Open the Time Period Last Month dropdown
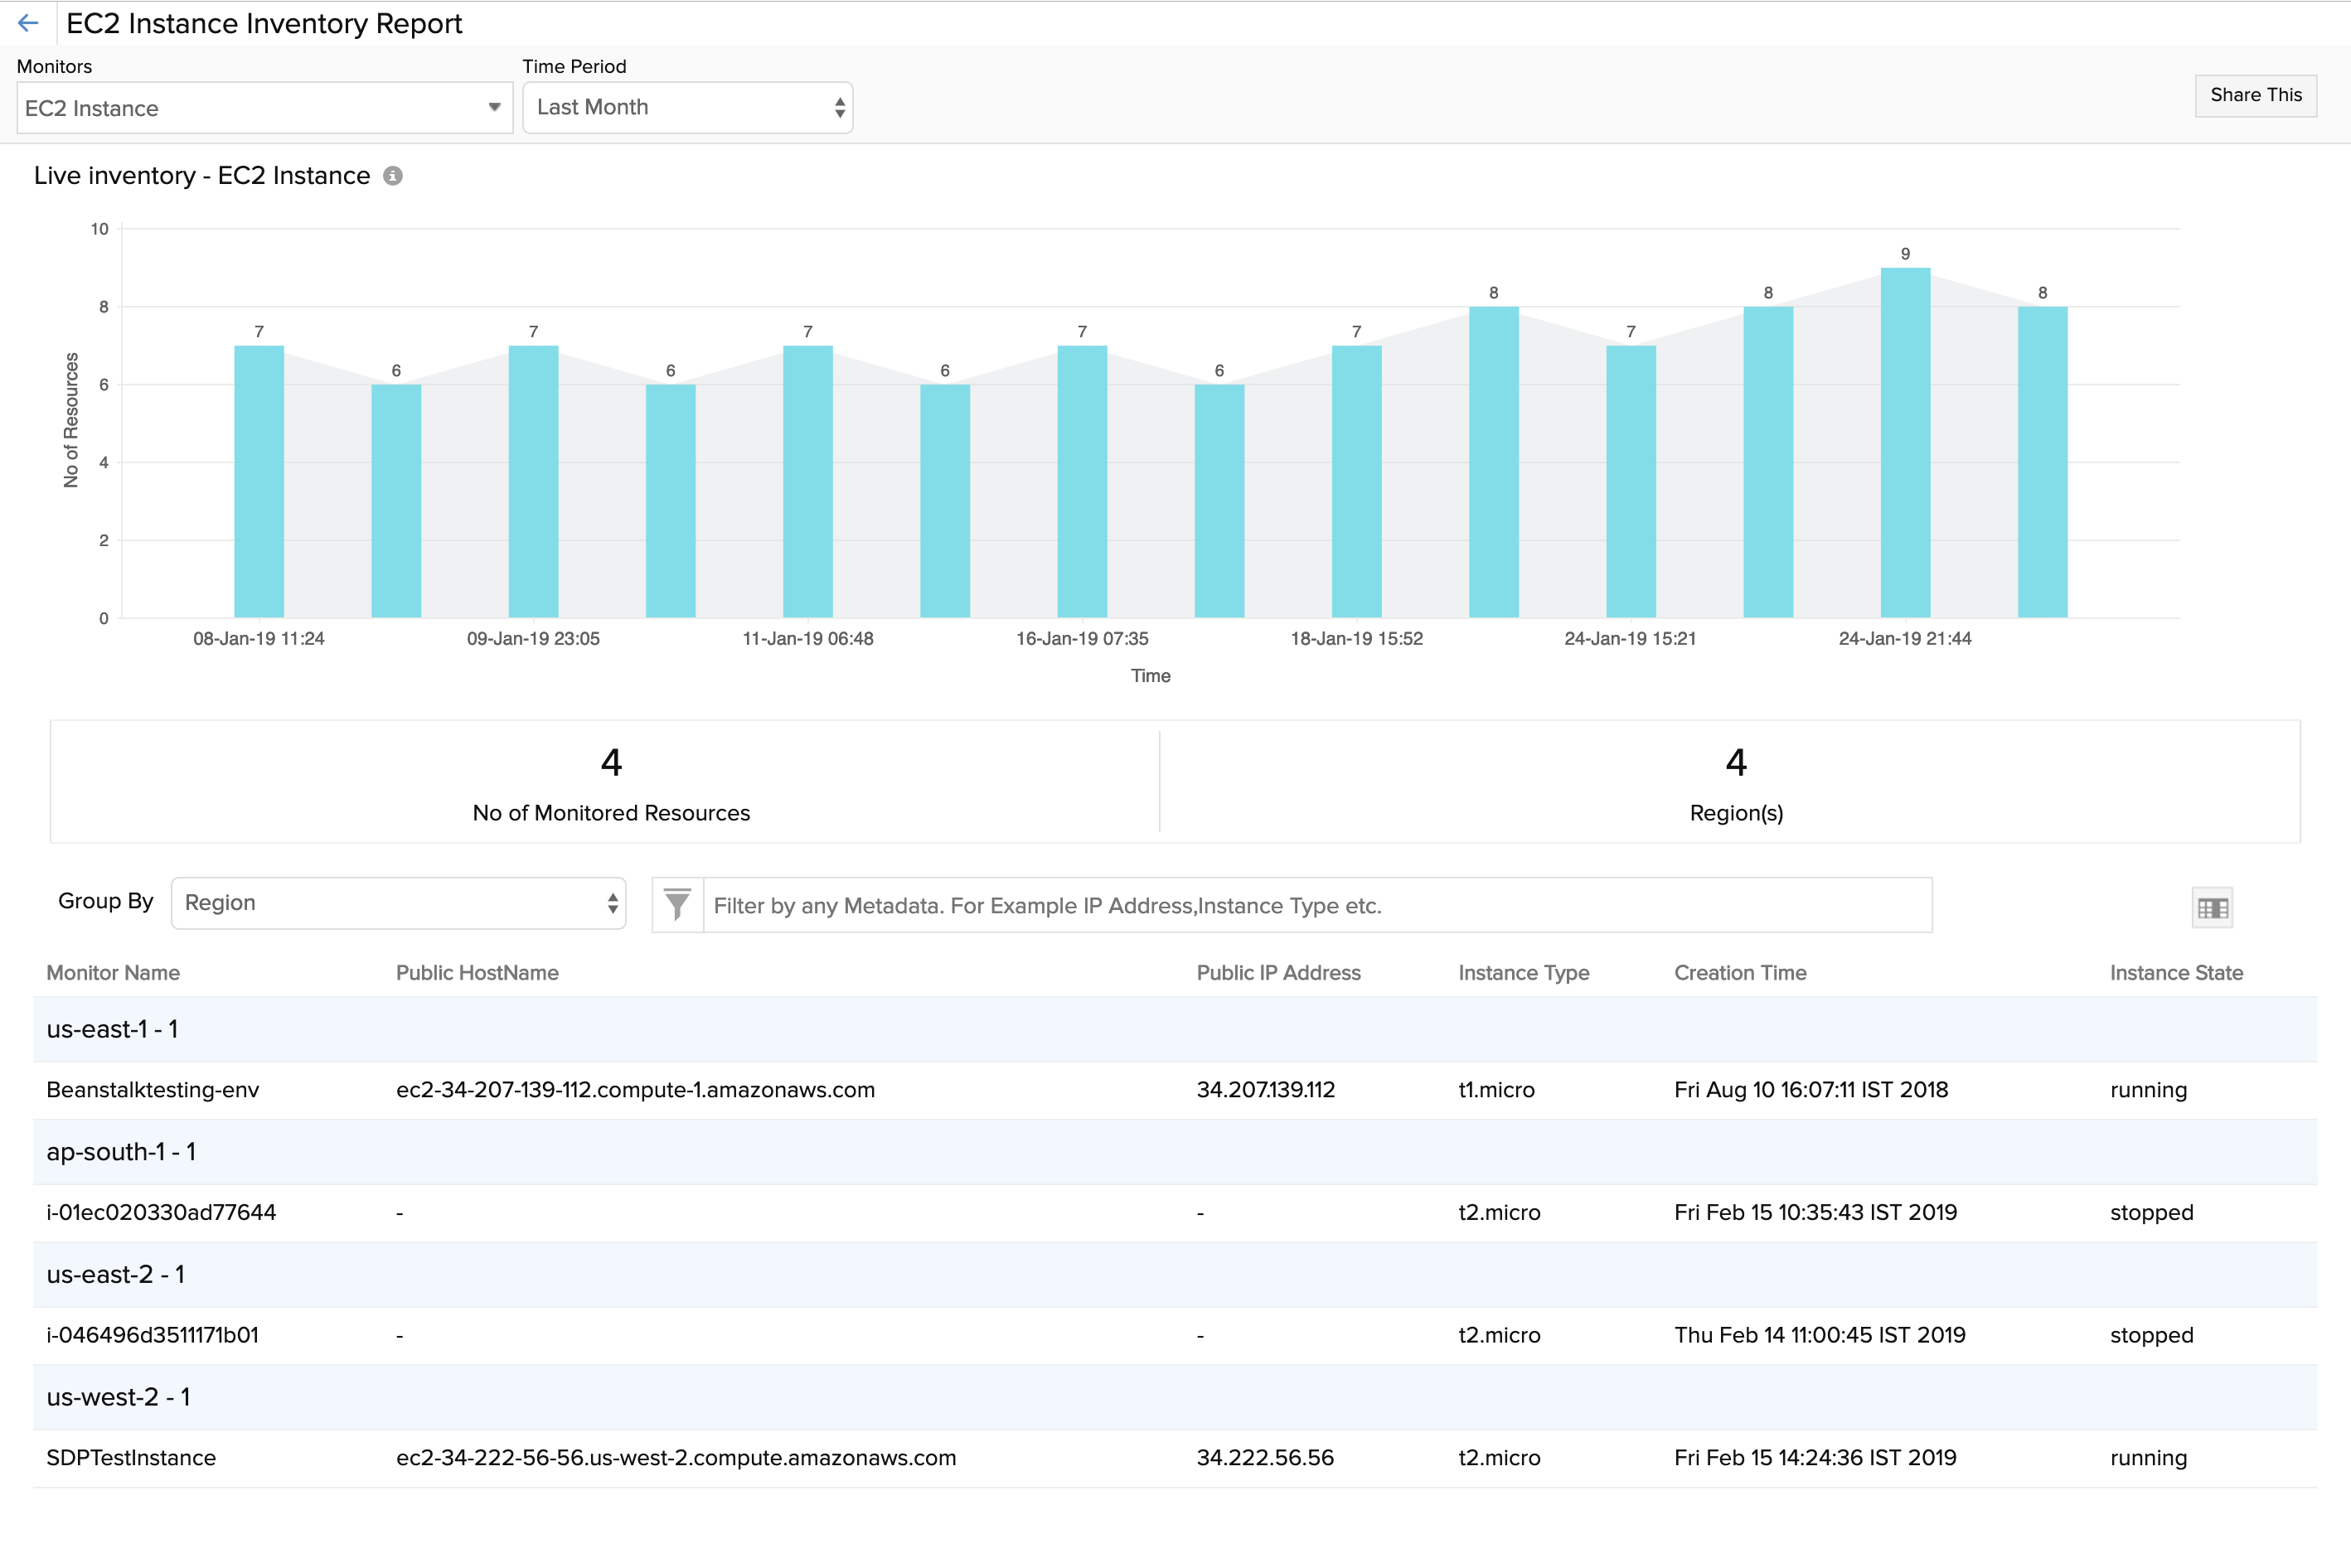This screenshot has width=2351, height=1568. click(x=687, y=107)
